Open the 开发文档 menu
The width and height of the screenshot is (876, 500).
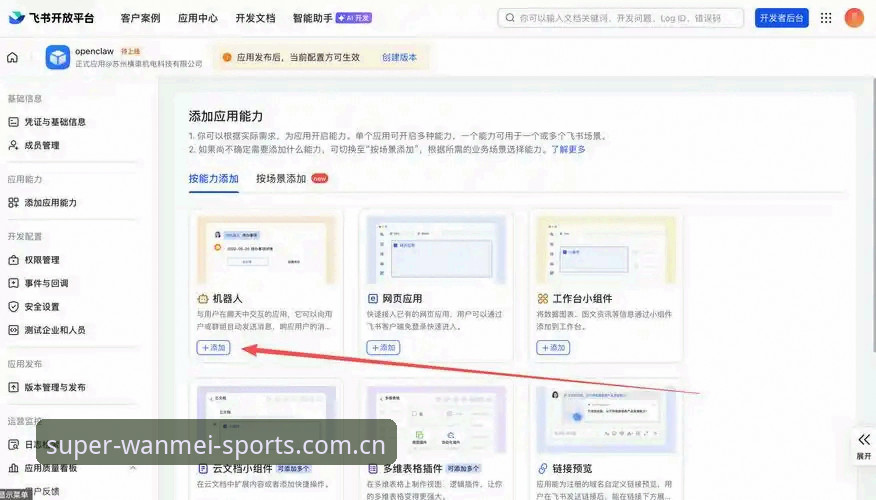click(x=255, y=18)
